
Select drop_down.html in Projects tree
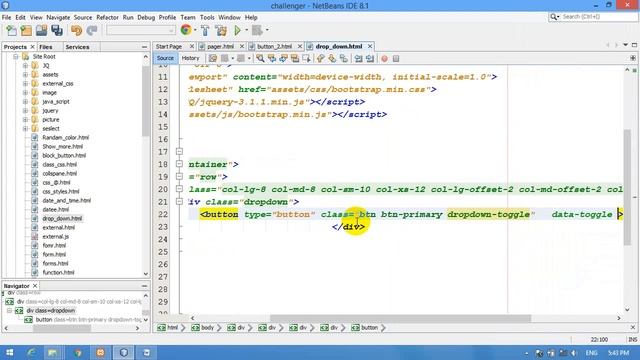(x=62, y=218)
